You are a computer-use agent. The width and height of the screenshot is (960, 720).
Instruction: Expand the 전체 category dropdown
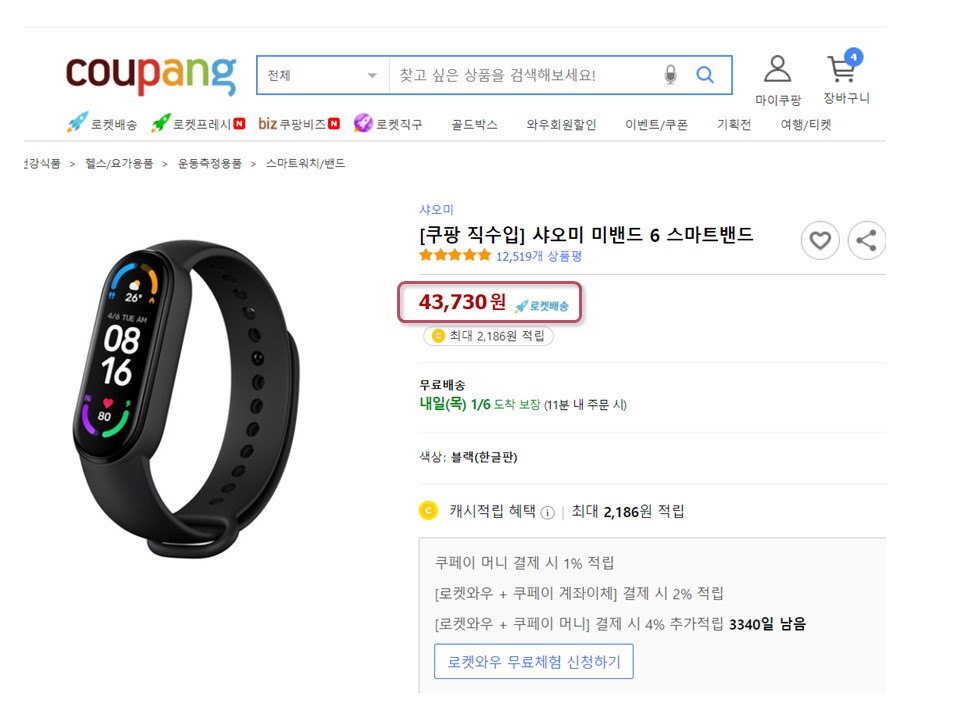(x=323, y=75)
